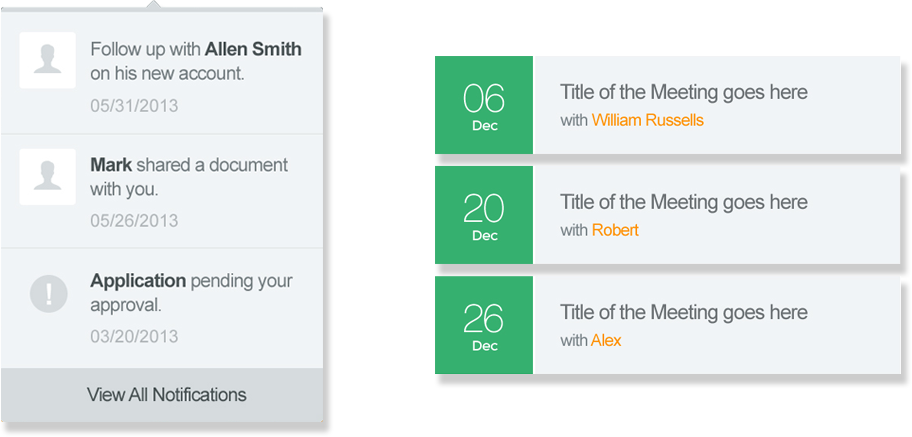Open Mark's shared document notification
Screen dimensions: 912x437
point(188,177)
